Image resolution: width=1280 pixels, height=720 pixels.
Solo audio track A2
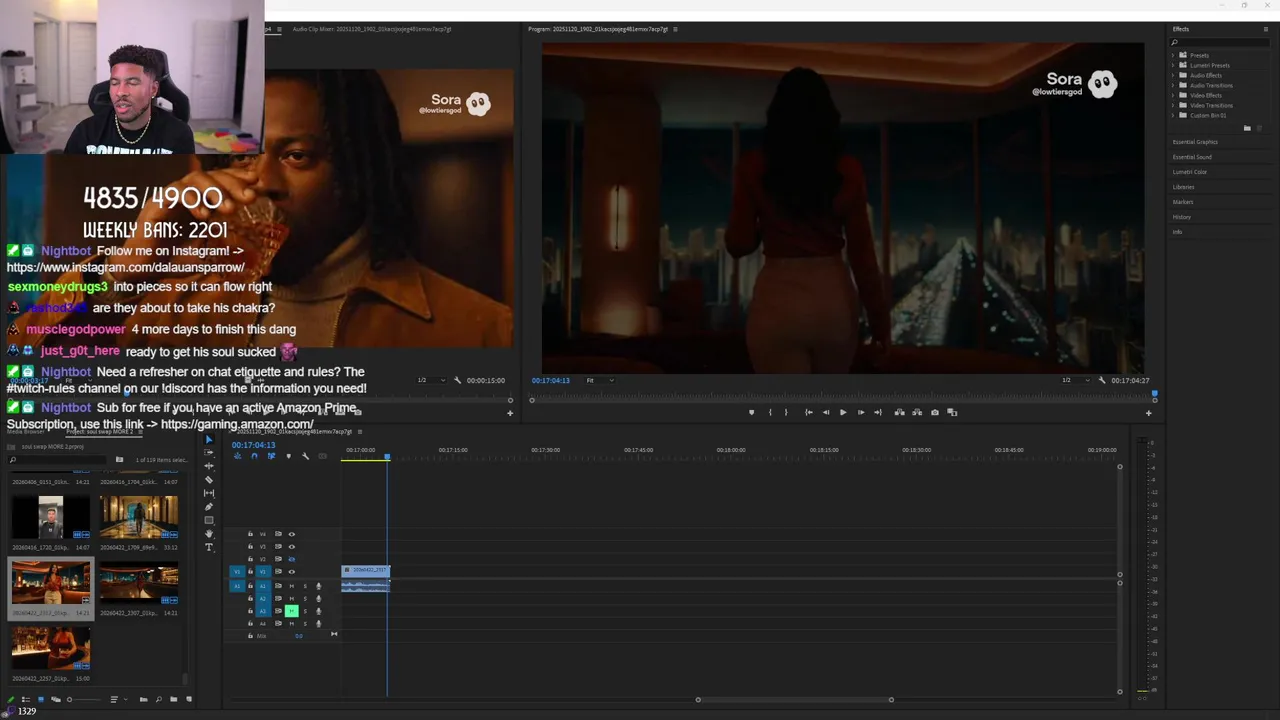(x=305, y=598)
